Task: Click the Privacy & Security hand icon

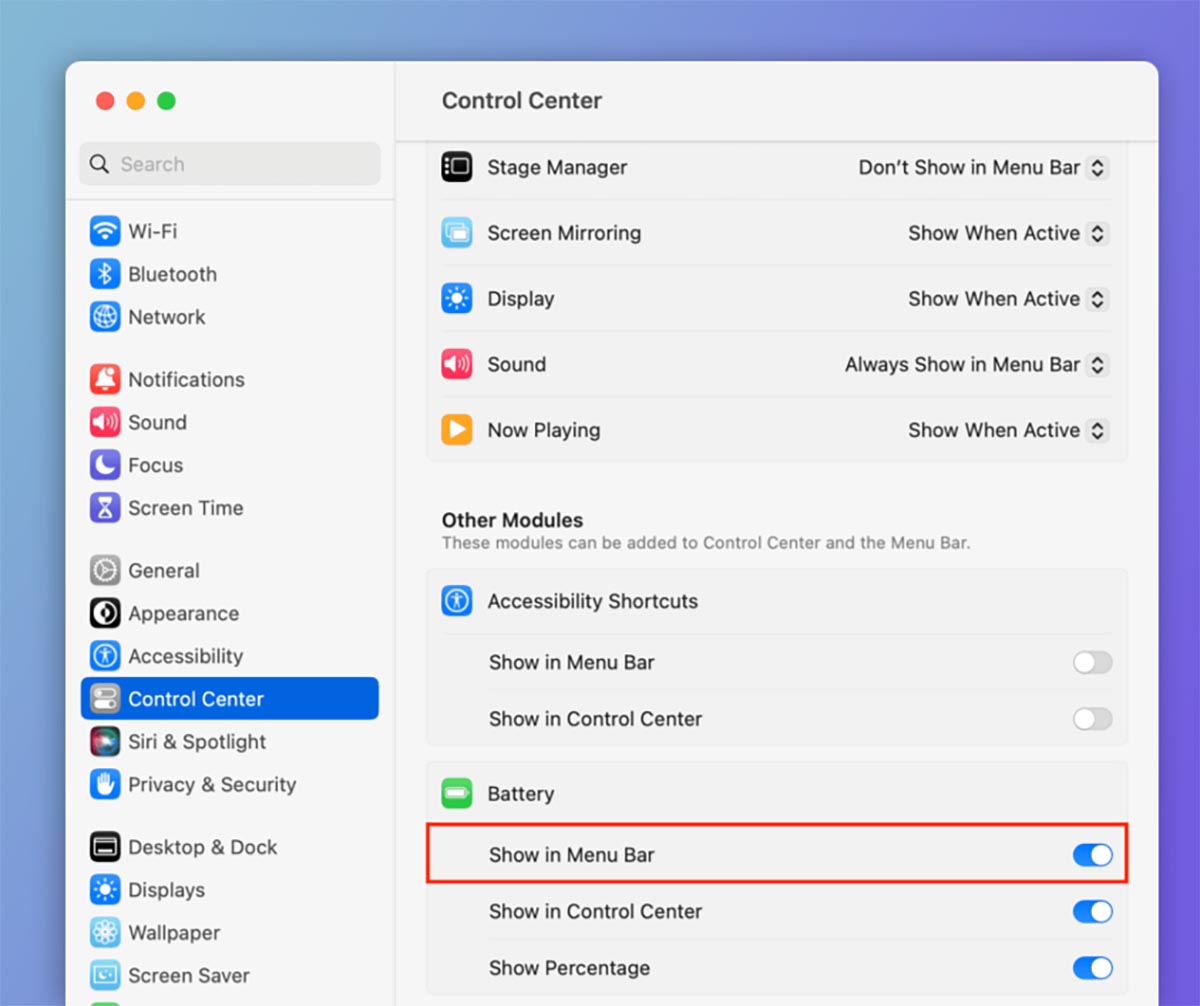Action: click(105, 784)
